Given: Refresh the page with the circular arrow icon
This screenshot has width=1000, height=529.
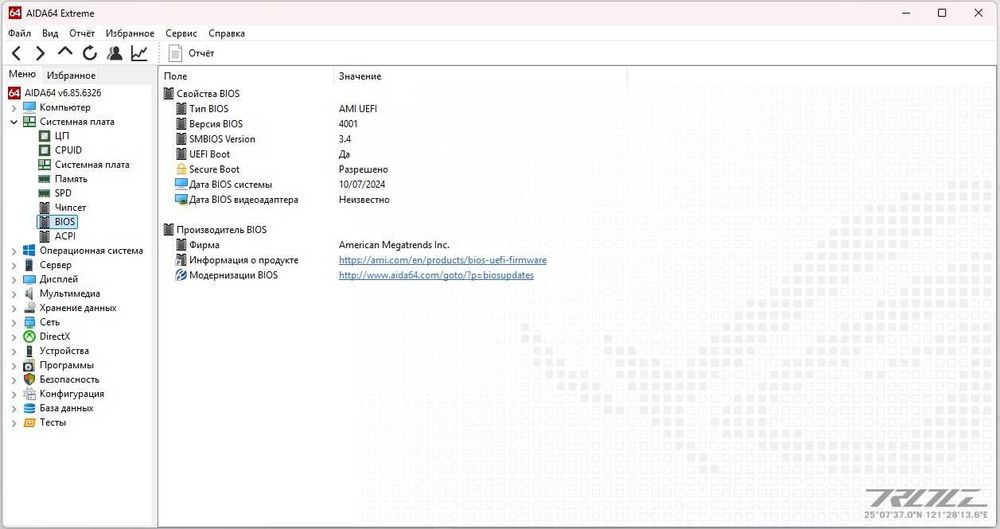Looking at the screenshot, I should 90,54.
